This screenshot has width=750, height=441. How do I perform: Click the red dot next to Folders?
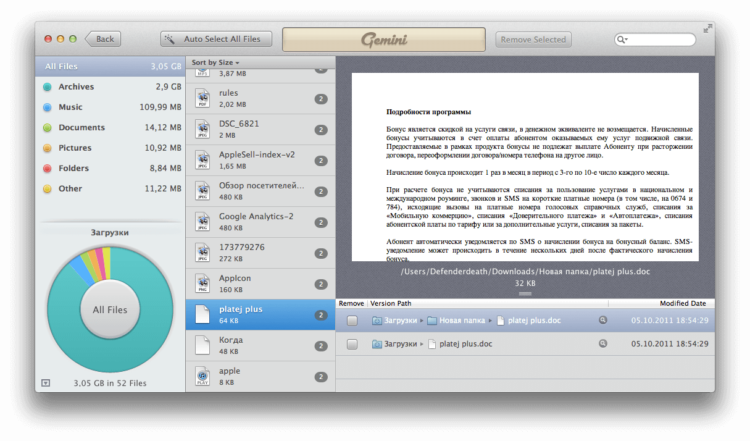[47, 168]
